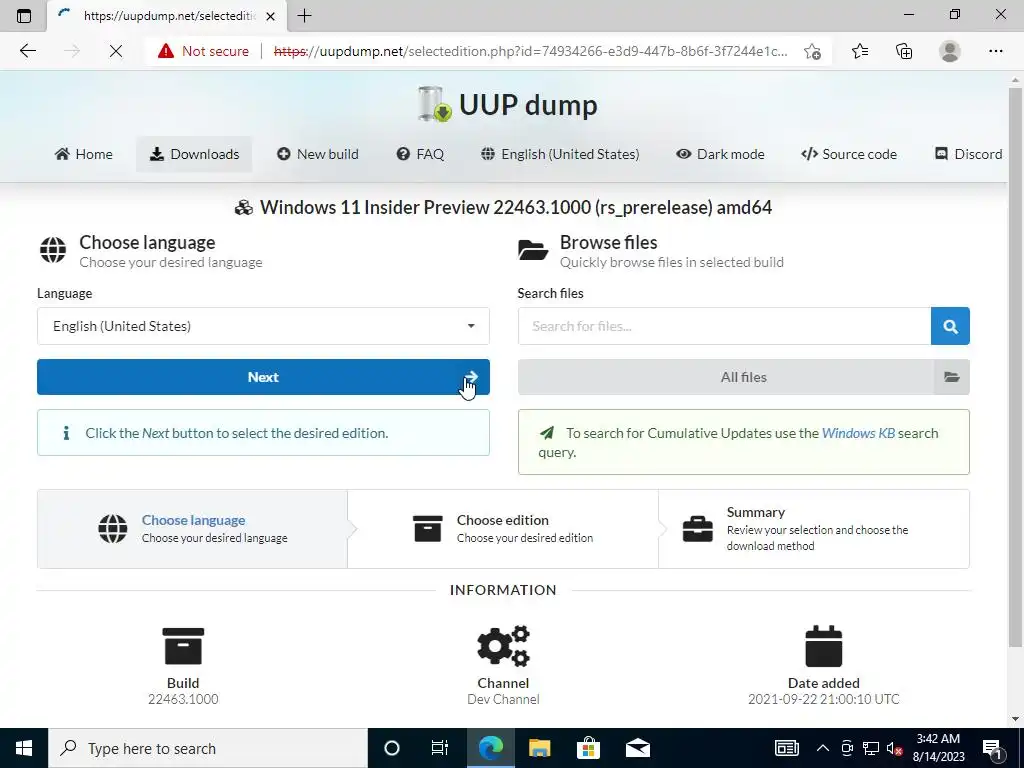The width and height of the screenshot is (1024, 768).
Task: Open the Source code link
Action: 848,154
